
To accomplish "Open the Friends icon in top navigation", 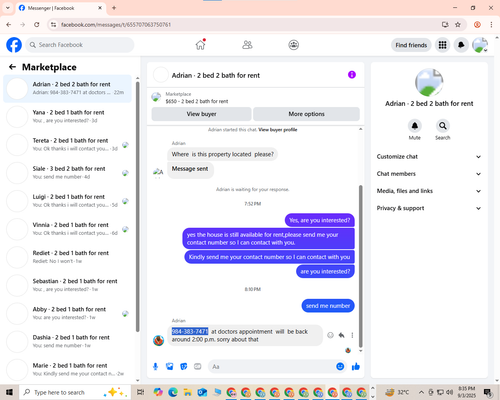I will click(x=247, y=45).
